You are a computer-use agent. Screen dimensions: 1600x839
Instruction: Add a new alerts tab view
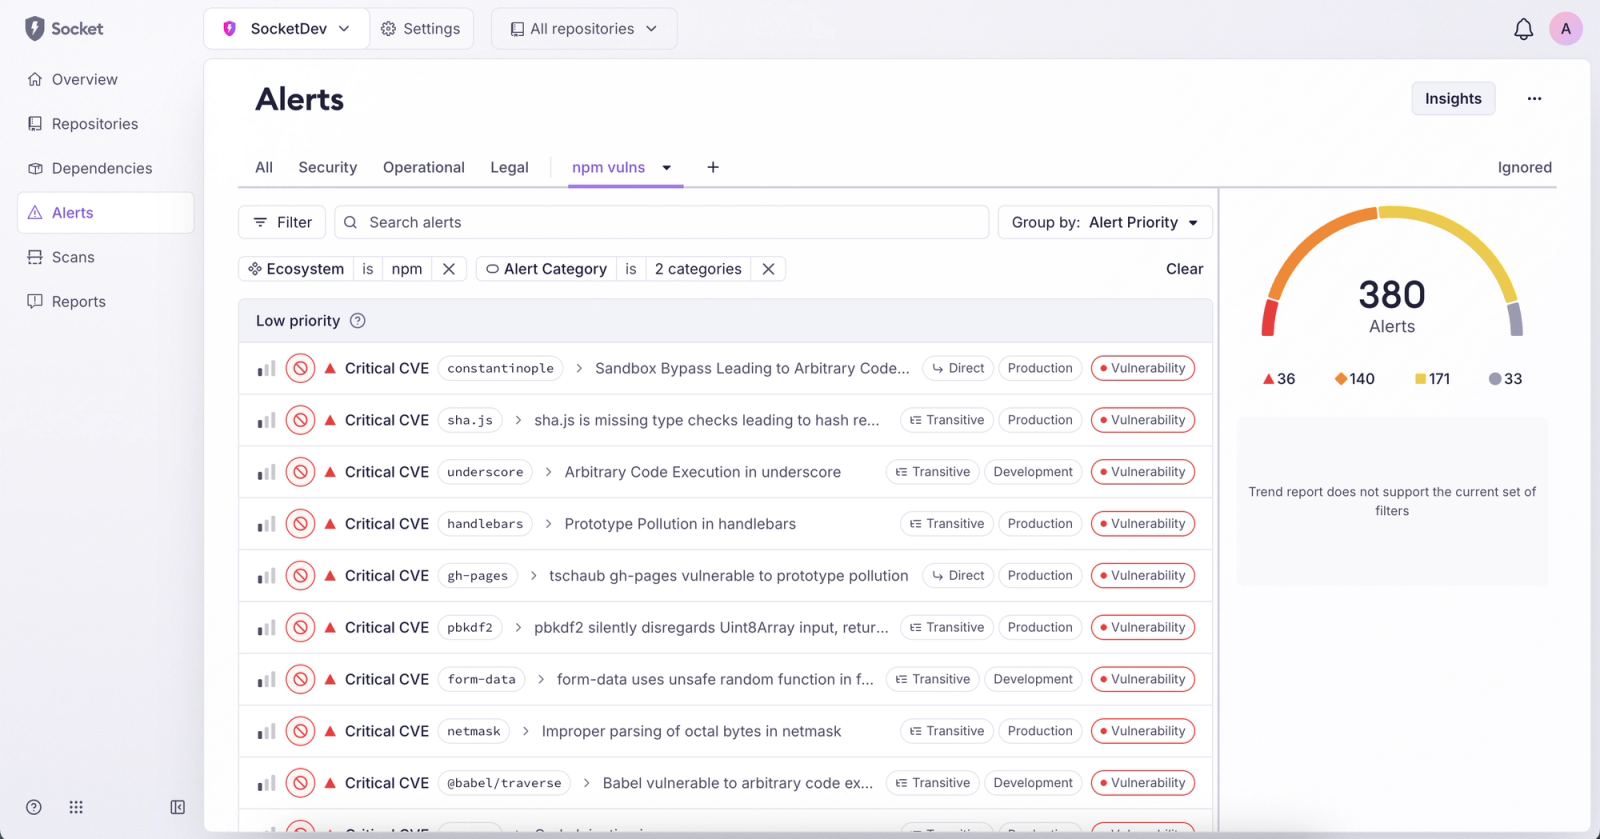[x=713, y=167]
